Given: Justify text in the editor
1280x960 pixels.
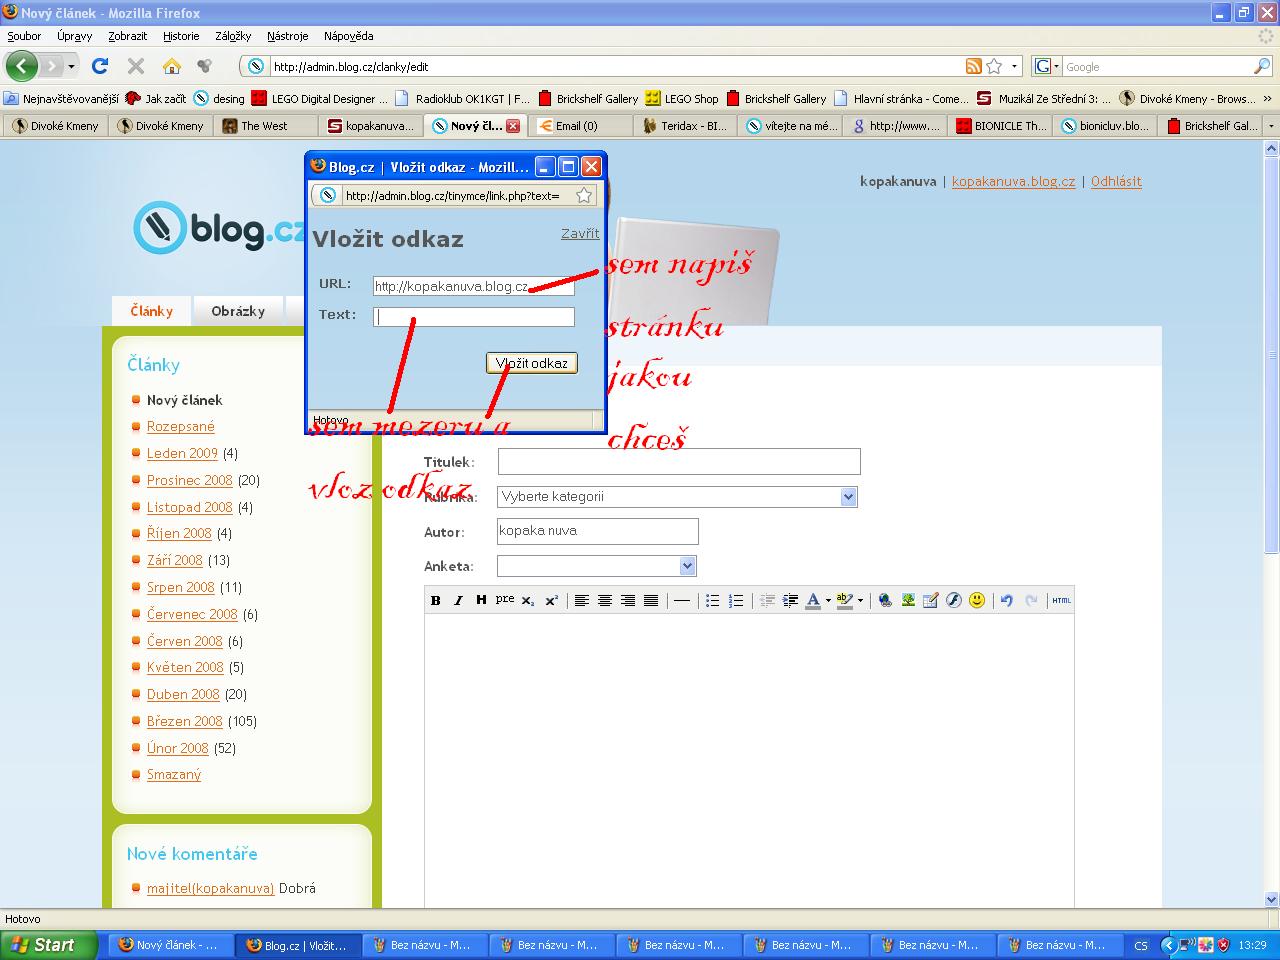Looking at the screenshot, I should tap(651, 600).
